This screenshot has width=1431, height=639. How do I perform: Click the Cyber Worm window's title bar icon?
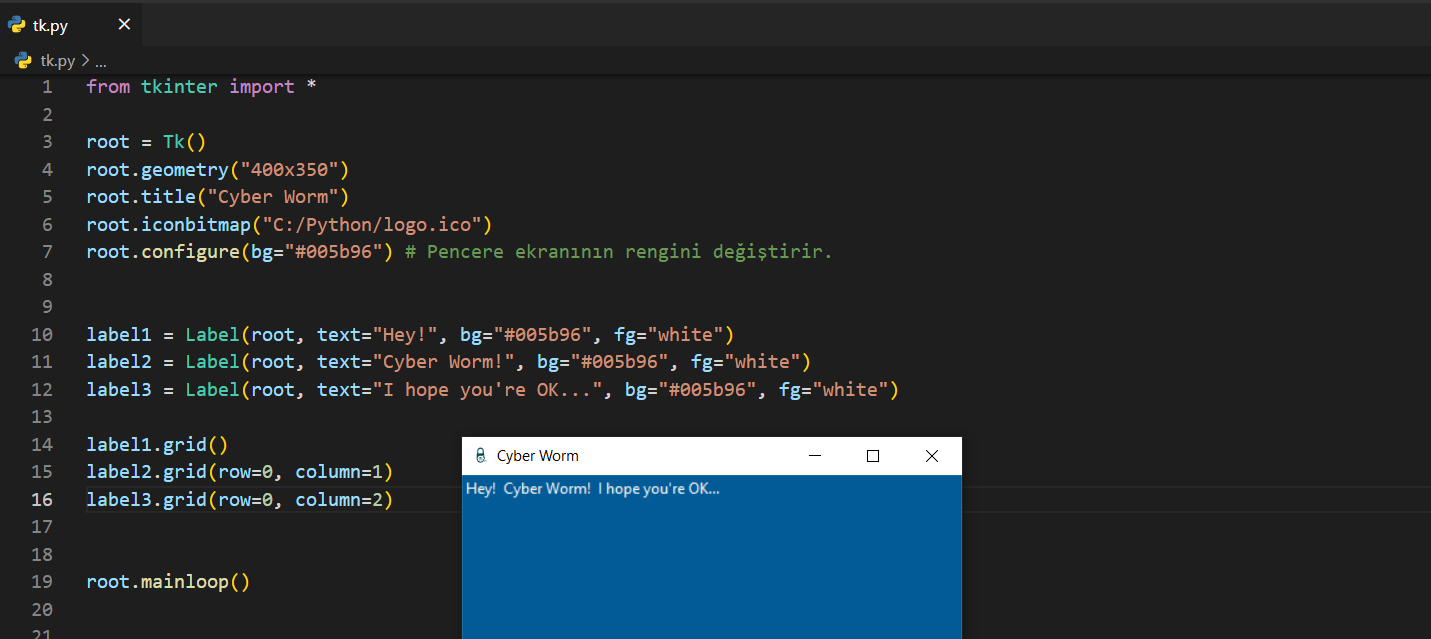[x=480, y=456]
